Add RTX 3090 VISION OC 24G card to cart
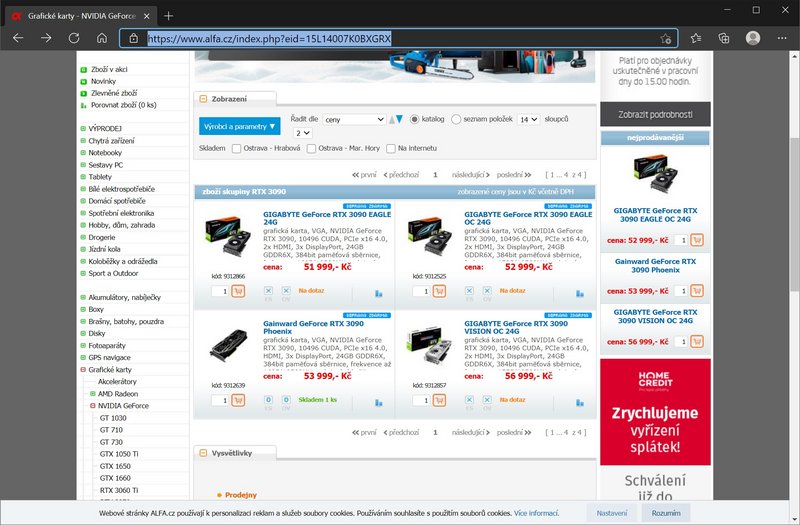This screenshot has height=525, width=800. [x=439, y=400]
